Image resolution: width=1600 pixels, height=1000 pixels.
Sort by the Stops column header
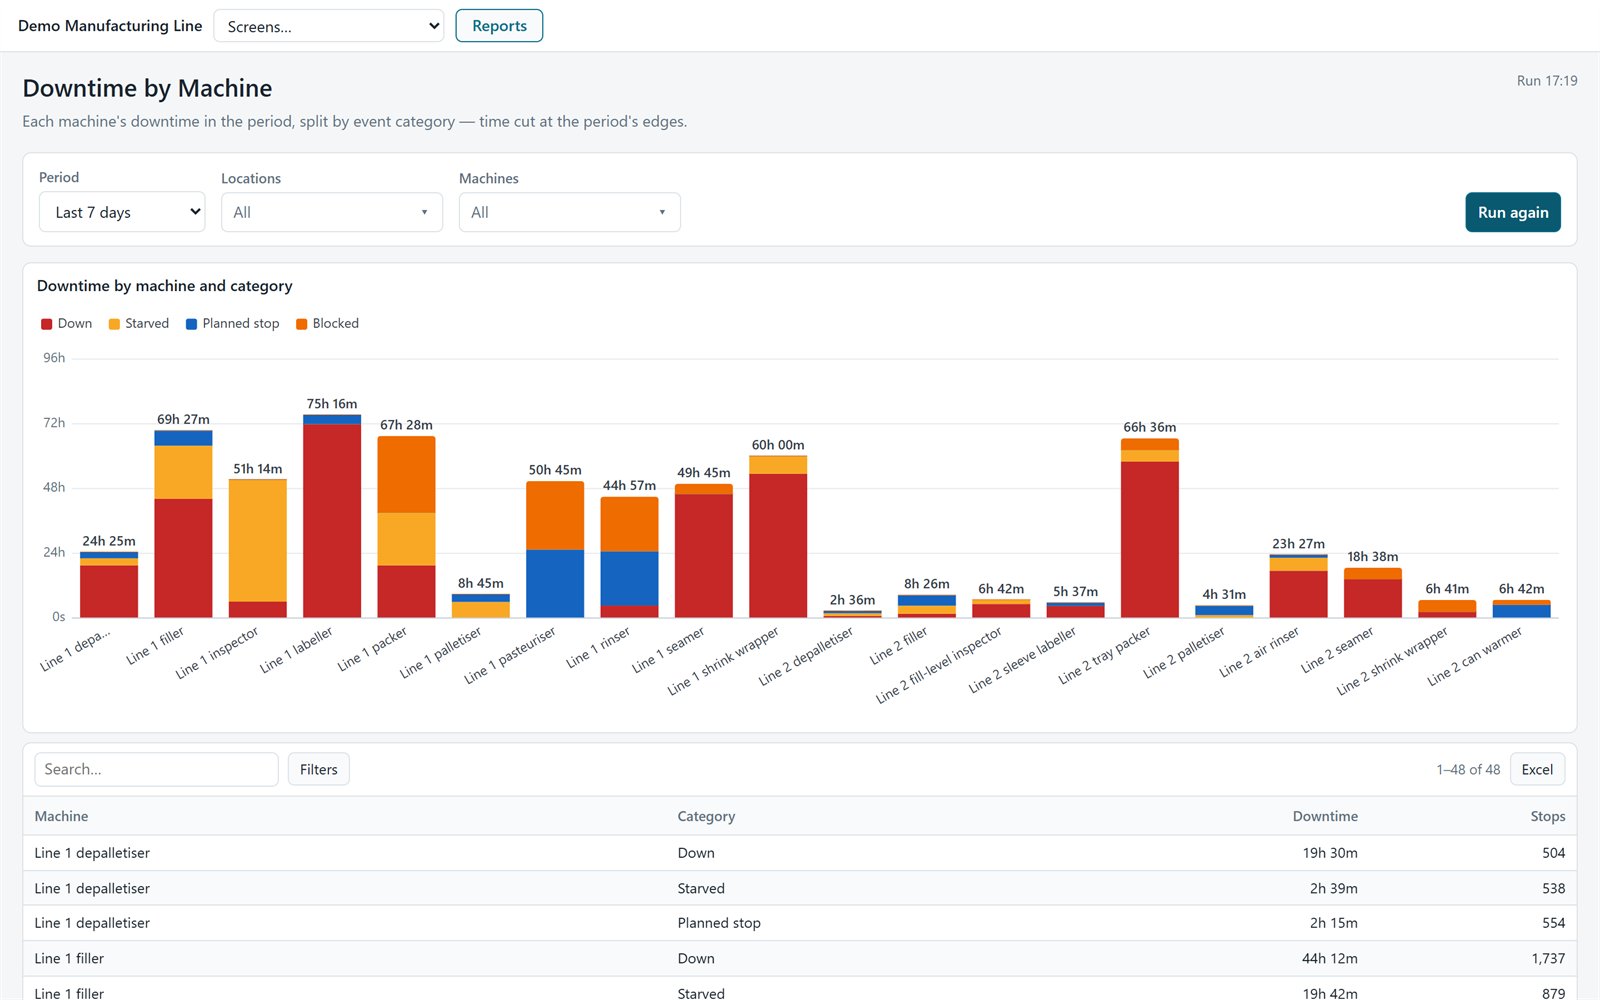[1548, 816]
